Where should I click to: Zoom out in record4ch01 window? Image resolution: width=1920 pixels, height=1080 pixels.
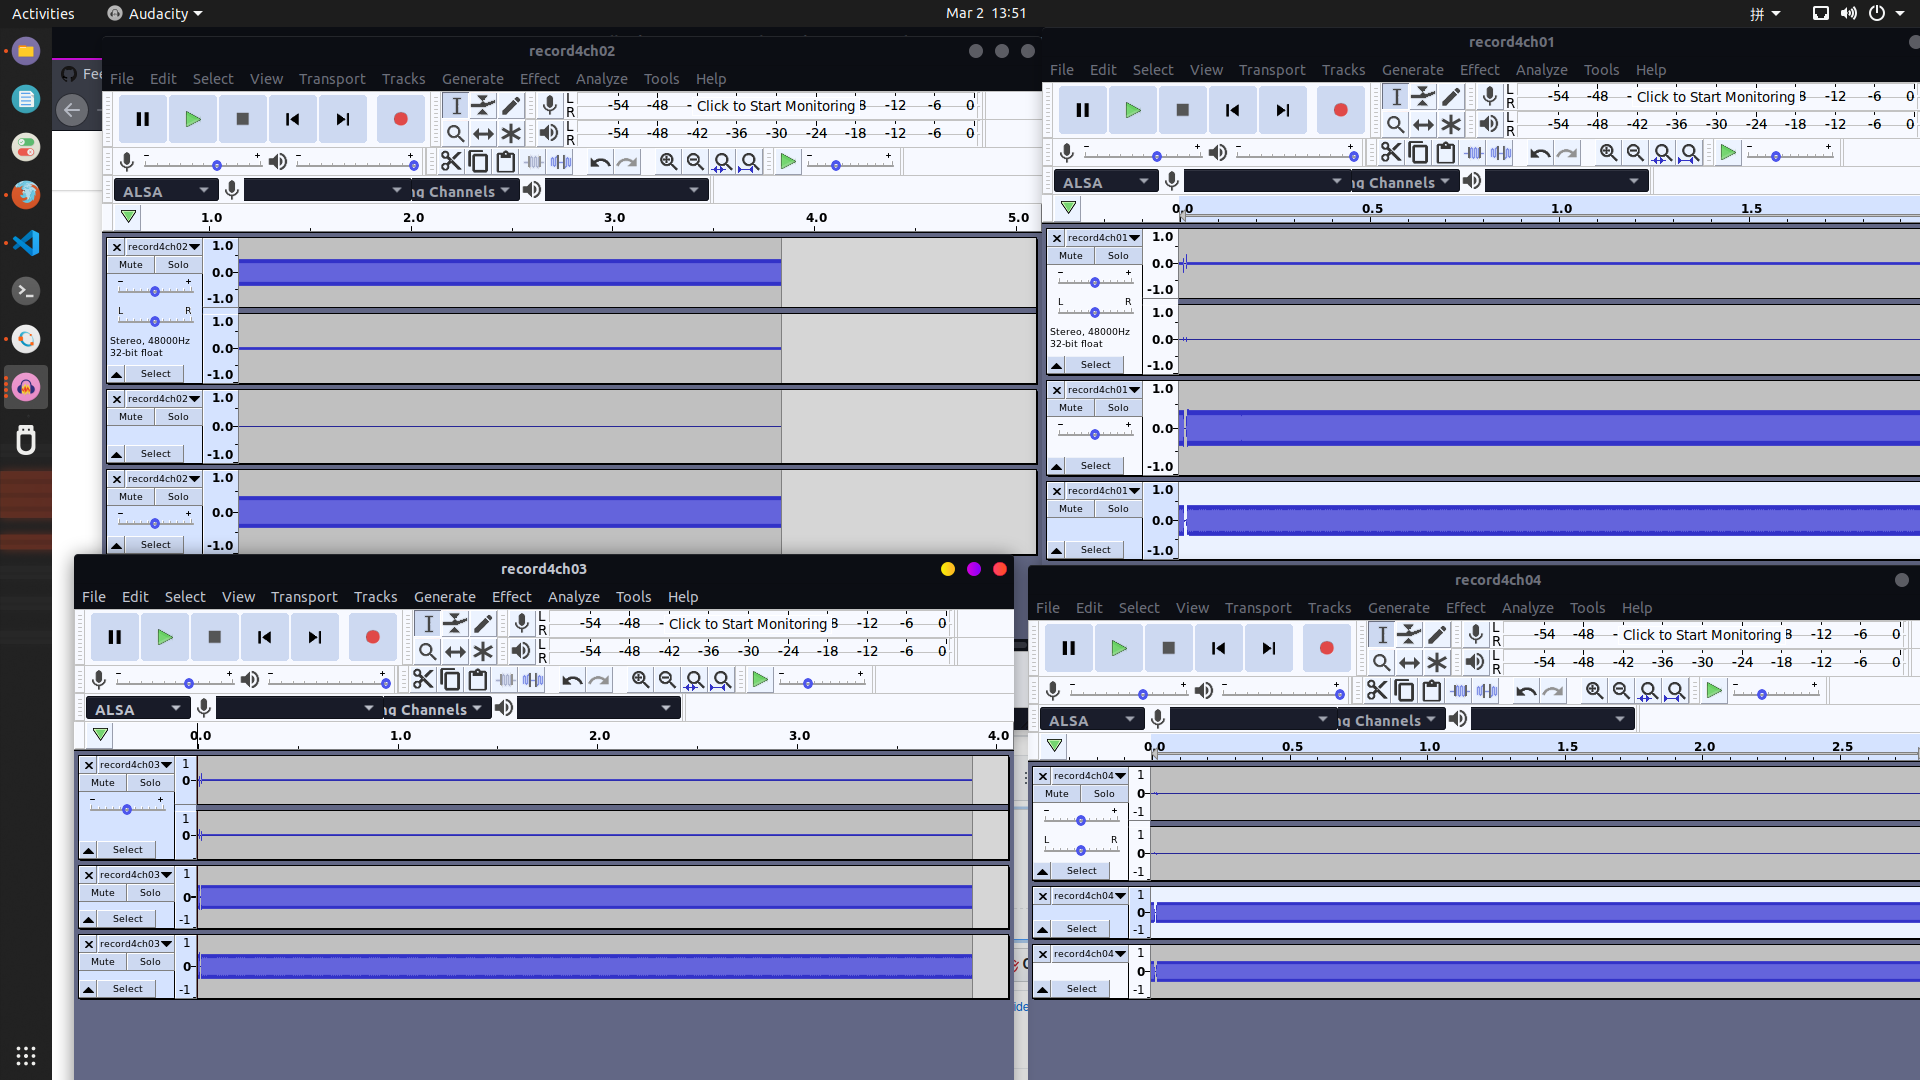pyautogui.click(x=1635, y=152)
